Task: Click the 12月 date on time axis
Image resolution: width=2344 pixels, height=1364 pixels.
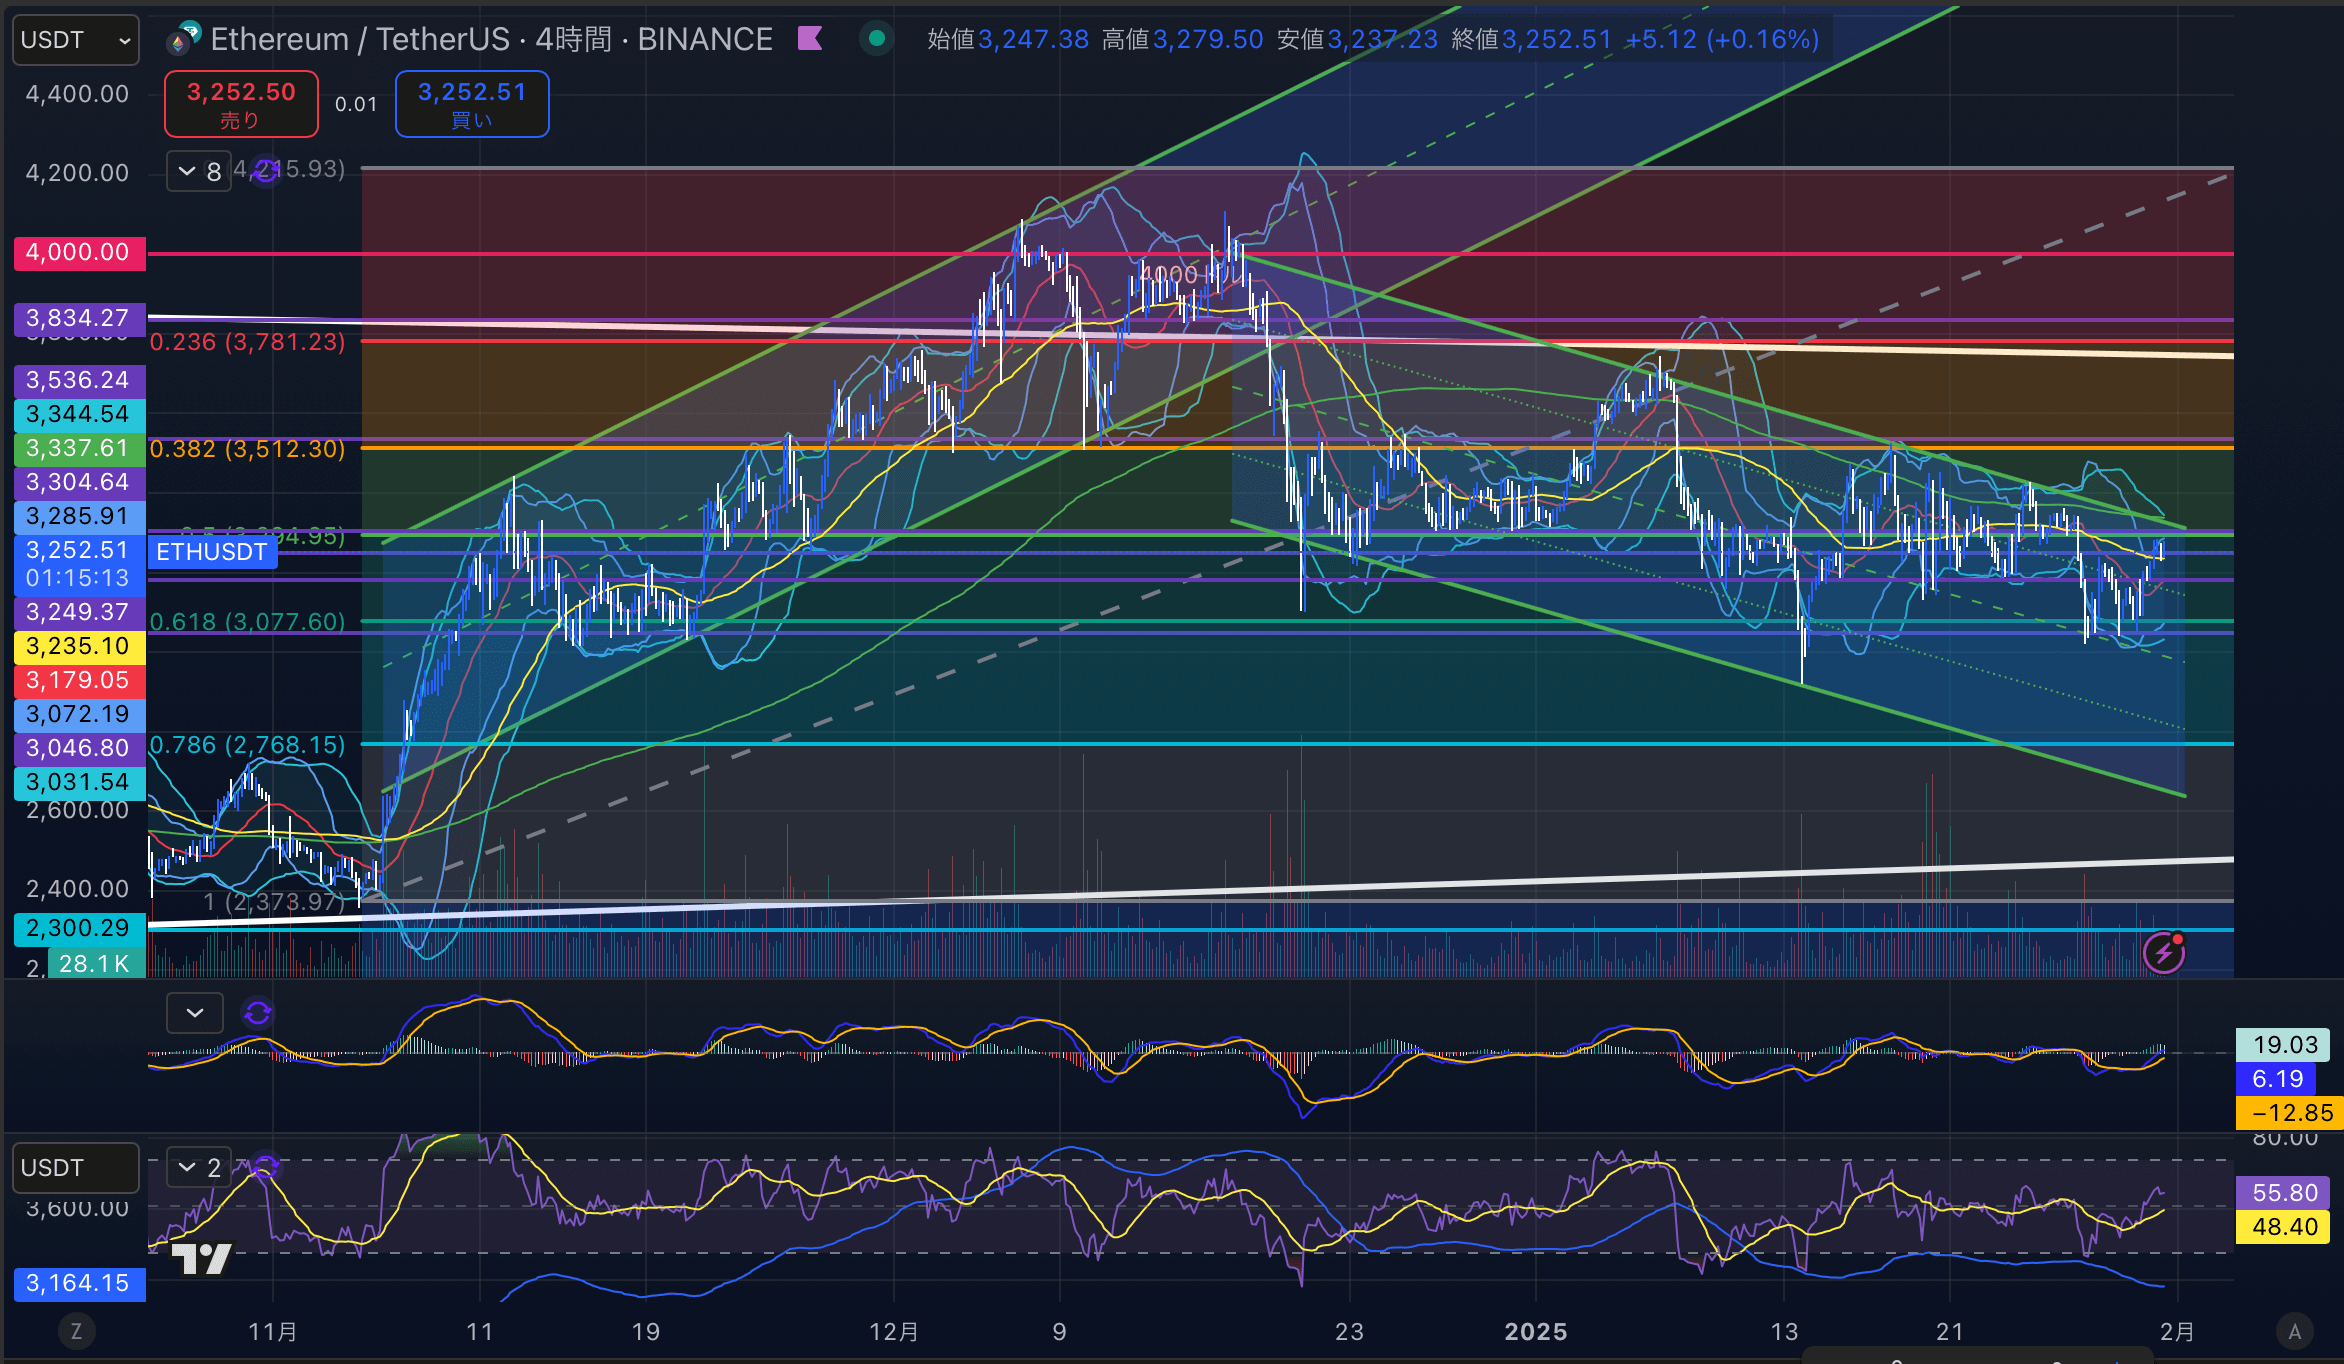Action: pyautogui.click(x=894, y=1332)
